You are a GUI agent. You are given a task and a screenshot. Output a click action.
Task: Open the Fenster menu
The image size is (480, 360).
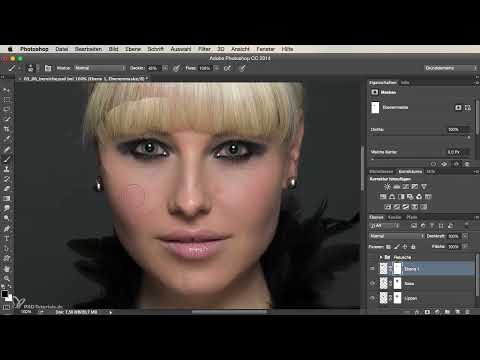[265, 49]
